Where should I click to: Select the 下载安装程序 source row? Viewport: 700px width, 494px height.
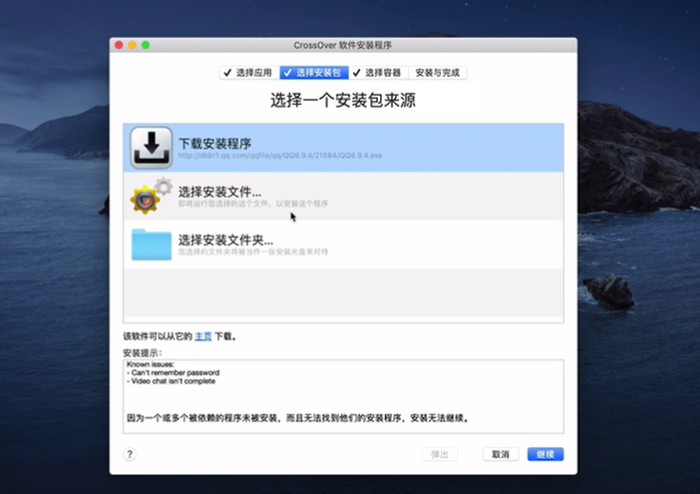click(343, 148)
